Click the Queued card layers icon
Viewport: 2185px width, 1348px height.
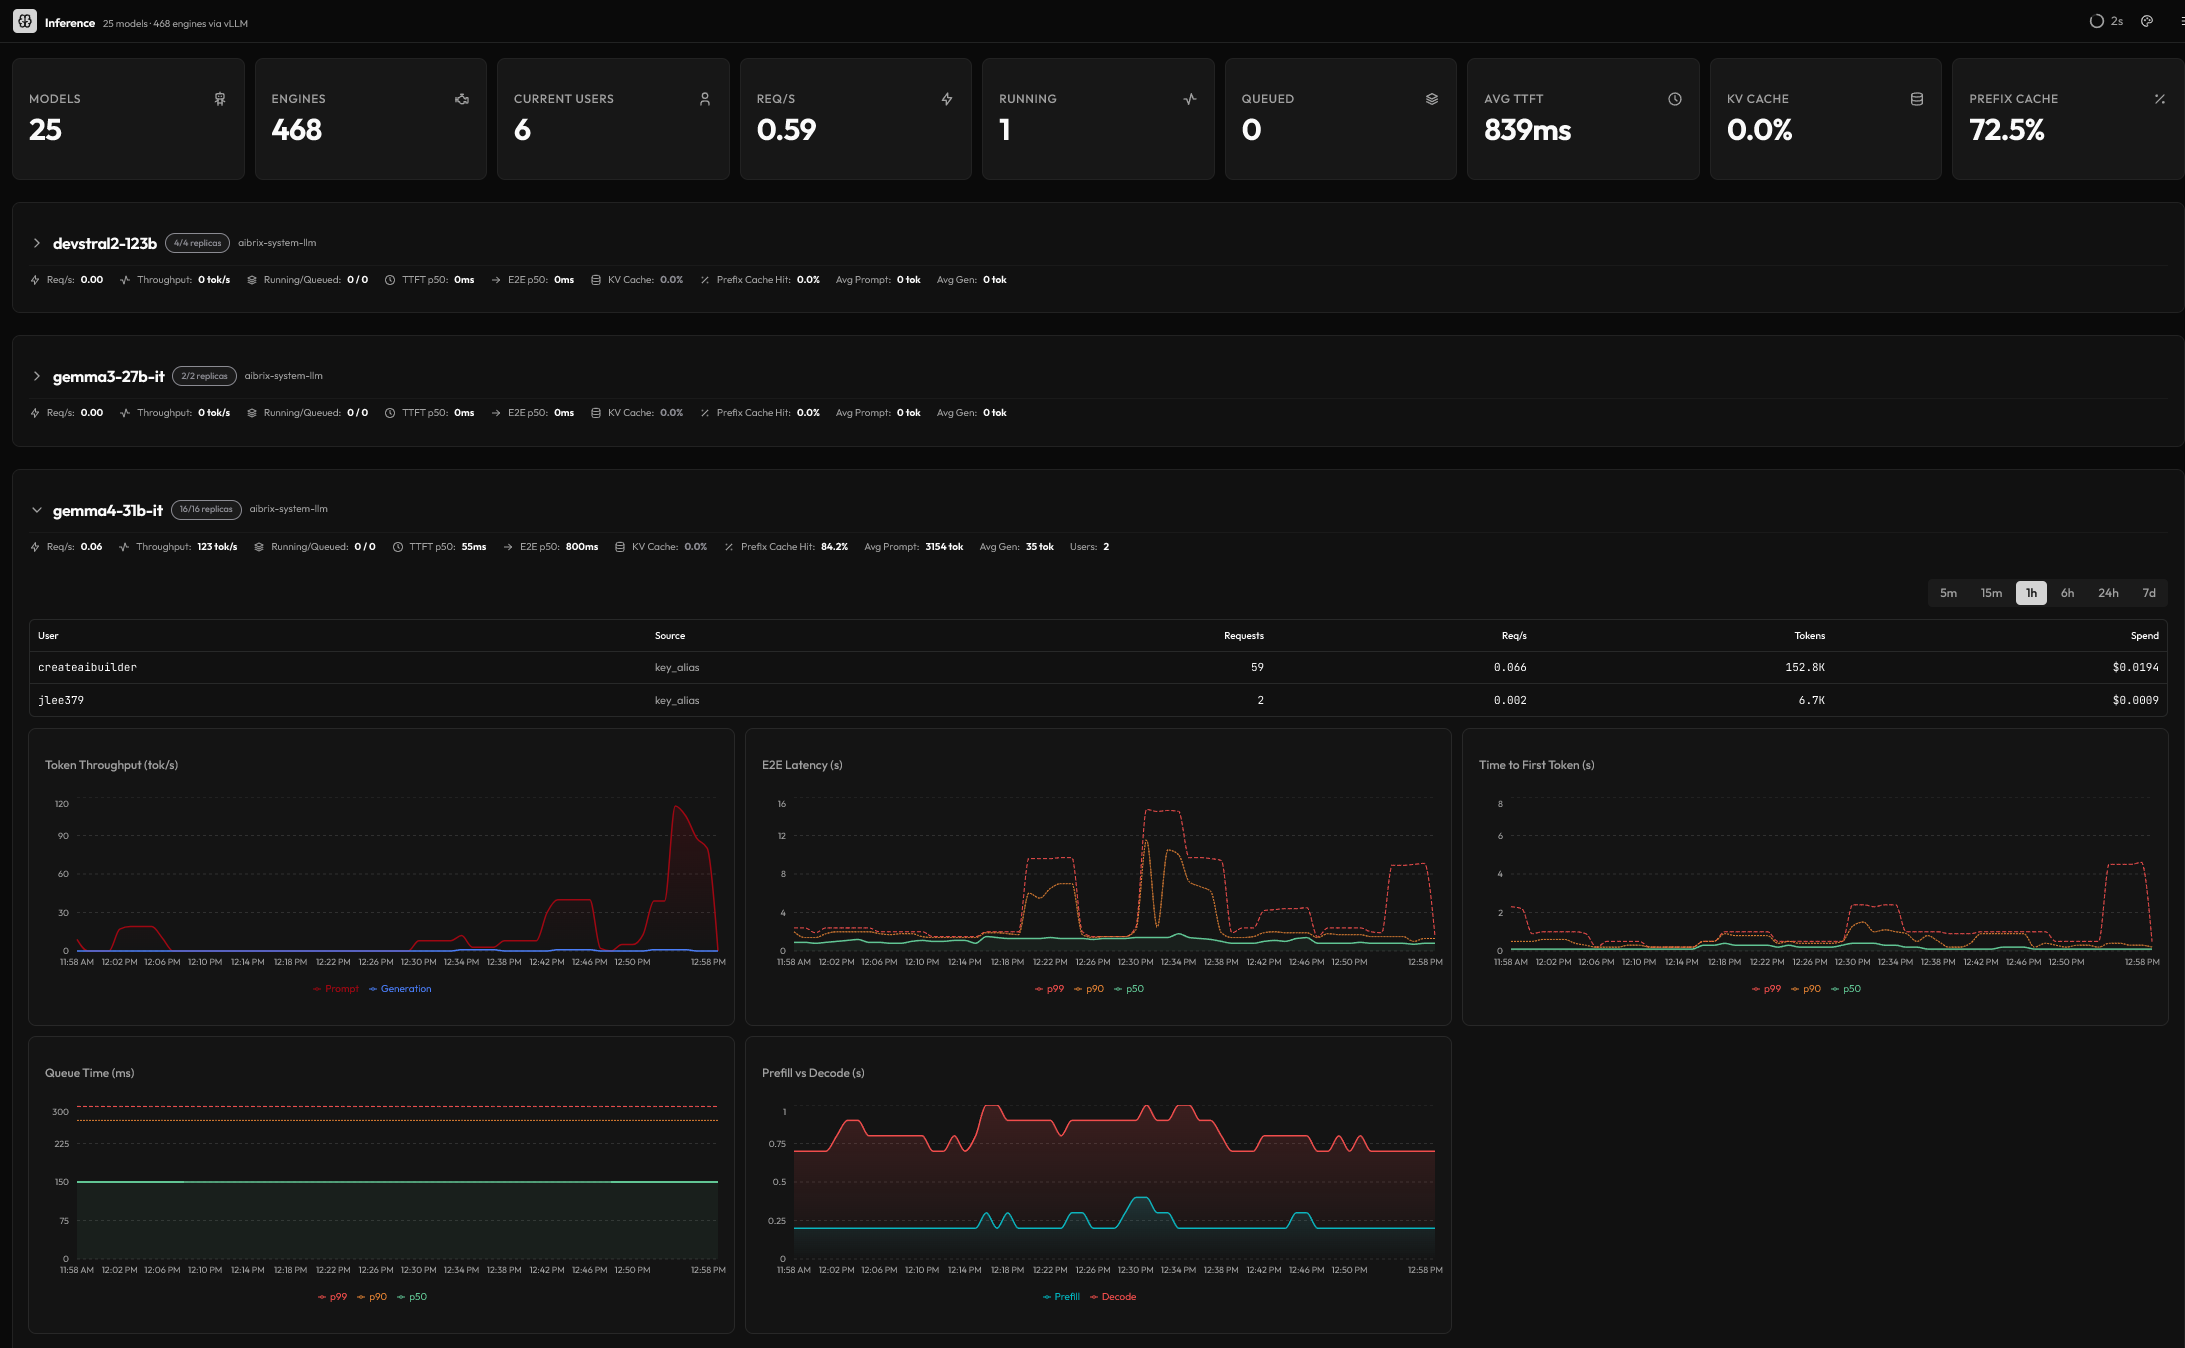[x=1432, y=99]
